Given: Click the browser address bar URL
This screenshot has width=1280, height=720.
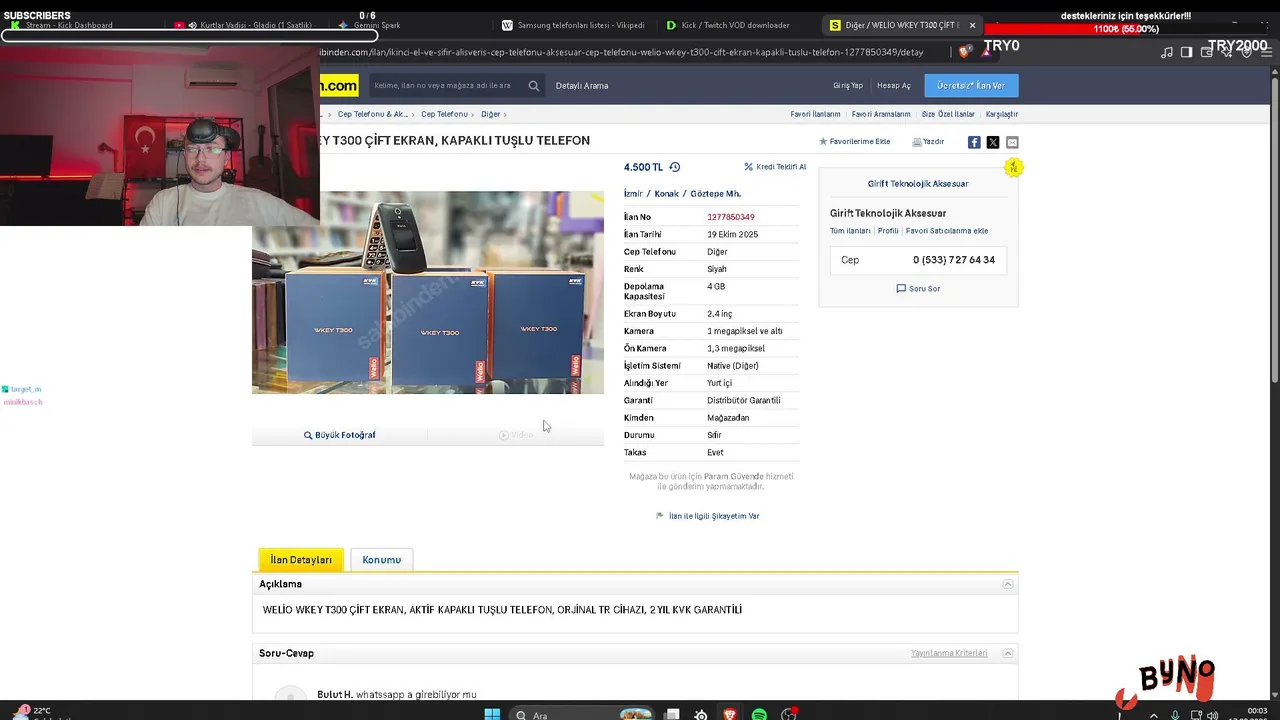Looking at the screenshot, I should tap(620, 52).
